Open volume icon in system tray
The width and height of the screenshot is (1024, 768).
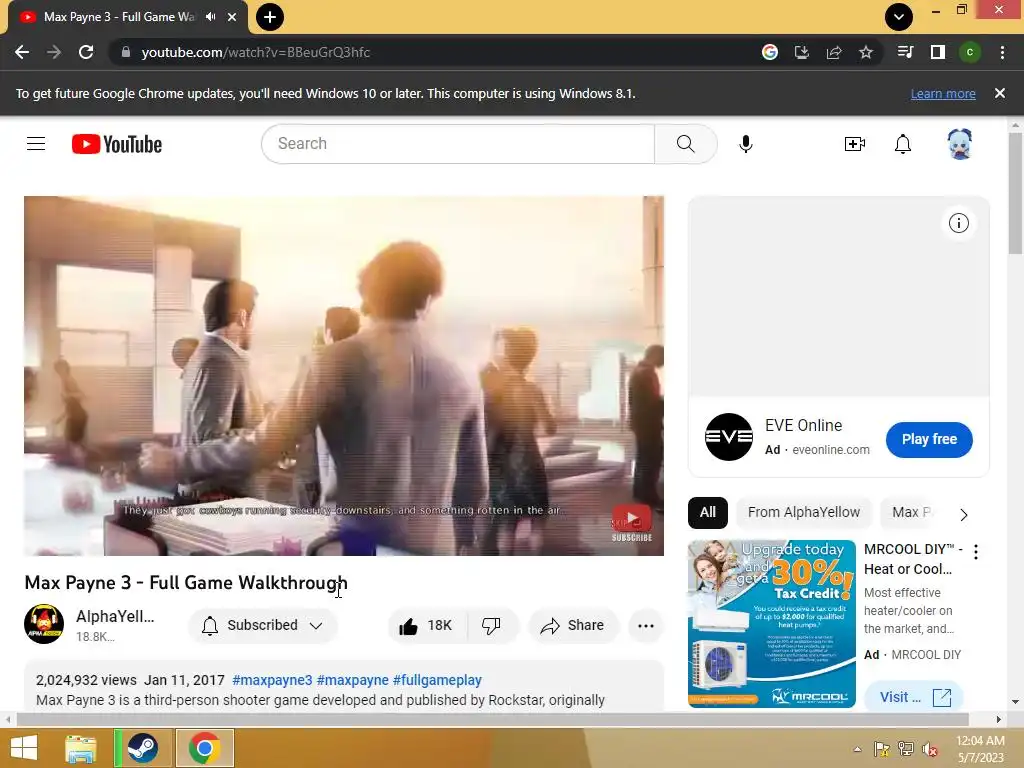(929, 749)
